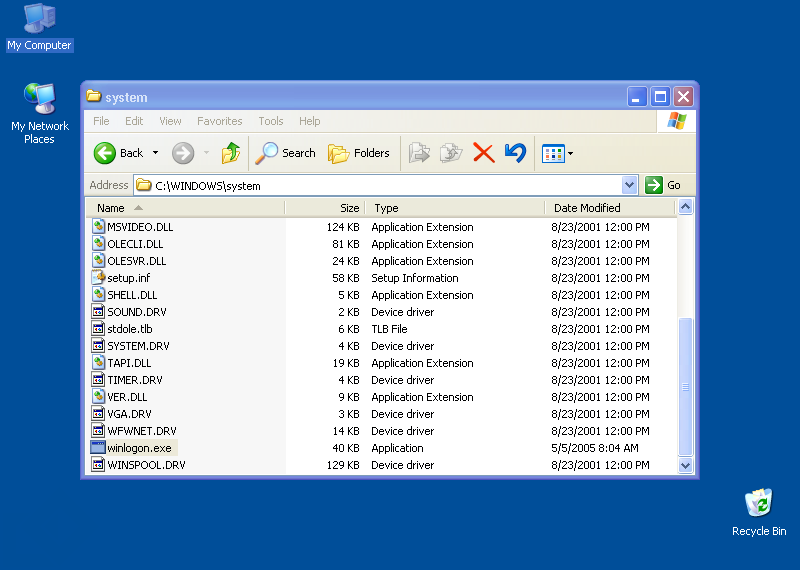Sort by the Date Modified column header

pos(610,208)
